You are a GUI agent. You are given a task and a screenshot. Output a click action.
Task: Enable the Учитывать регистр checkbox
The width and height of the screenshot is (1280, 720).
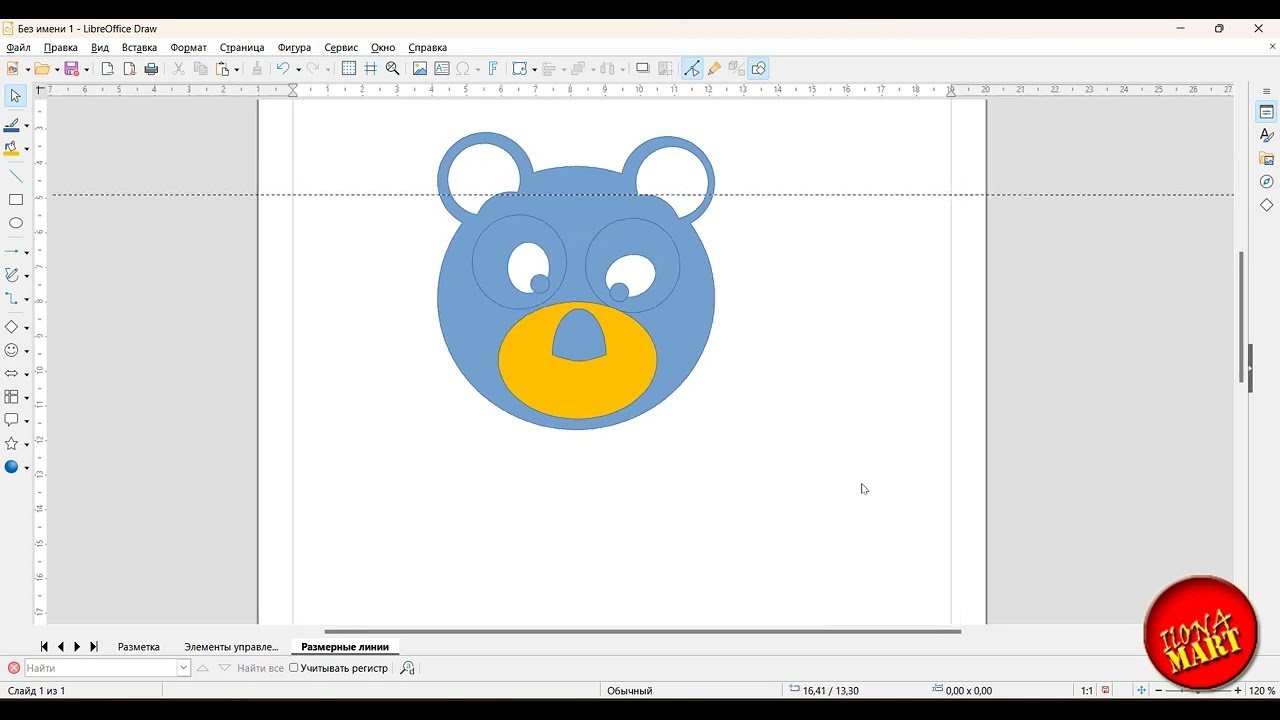coord(294,668)
